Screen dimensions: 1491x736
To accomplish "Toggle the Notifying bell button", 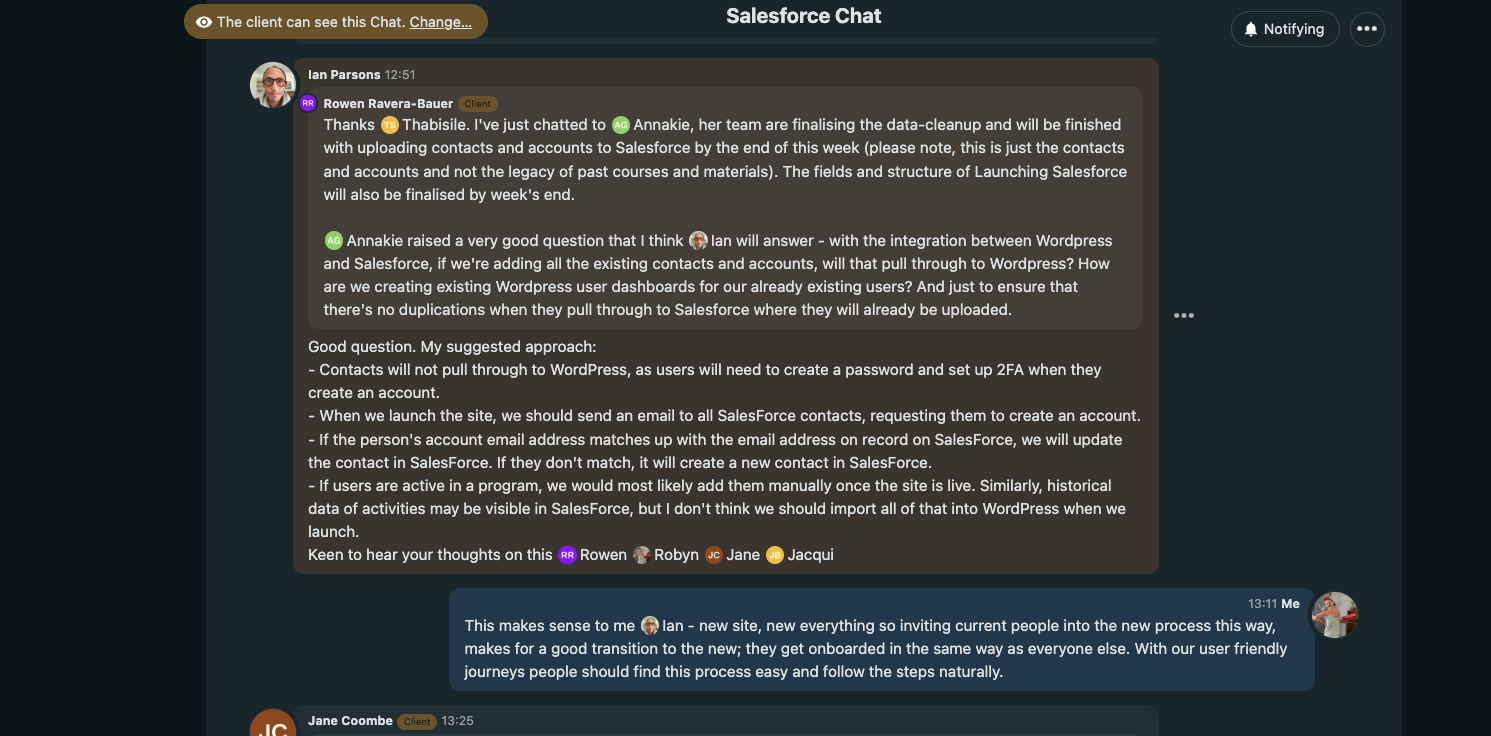I will [1284, 29].
